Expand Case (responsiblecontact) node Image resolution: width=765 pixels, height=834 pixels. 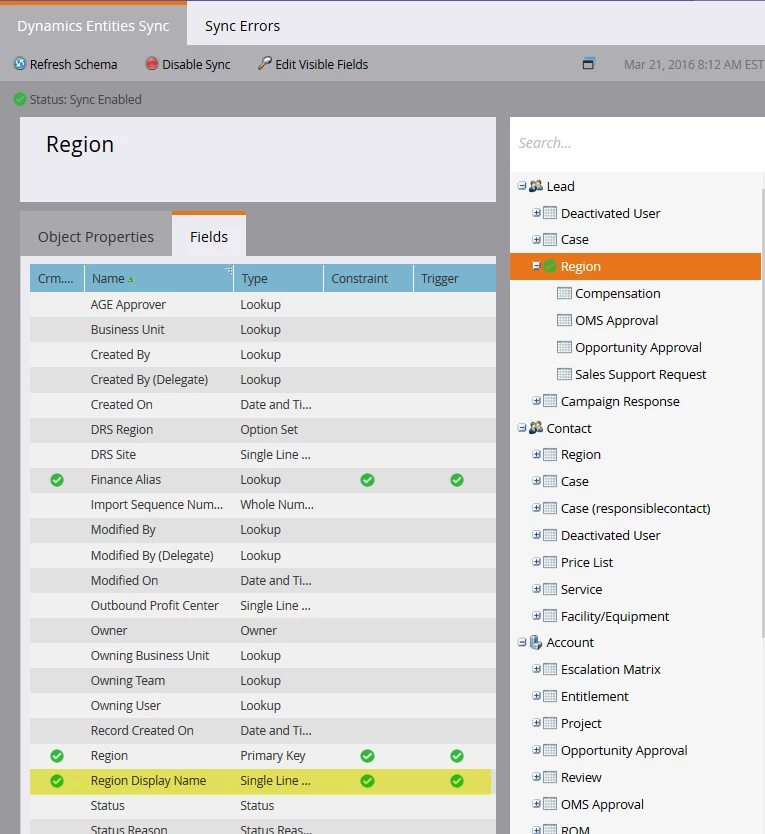536,508
